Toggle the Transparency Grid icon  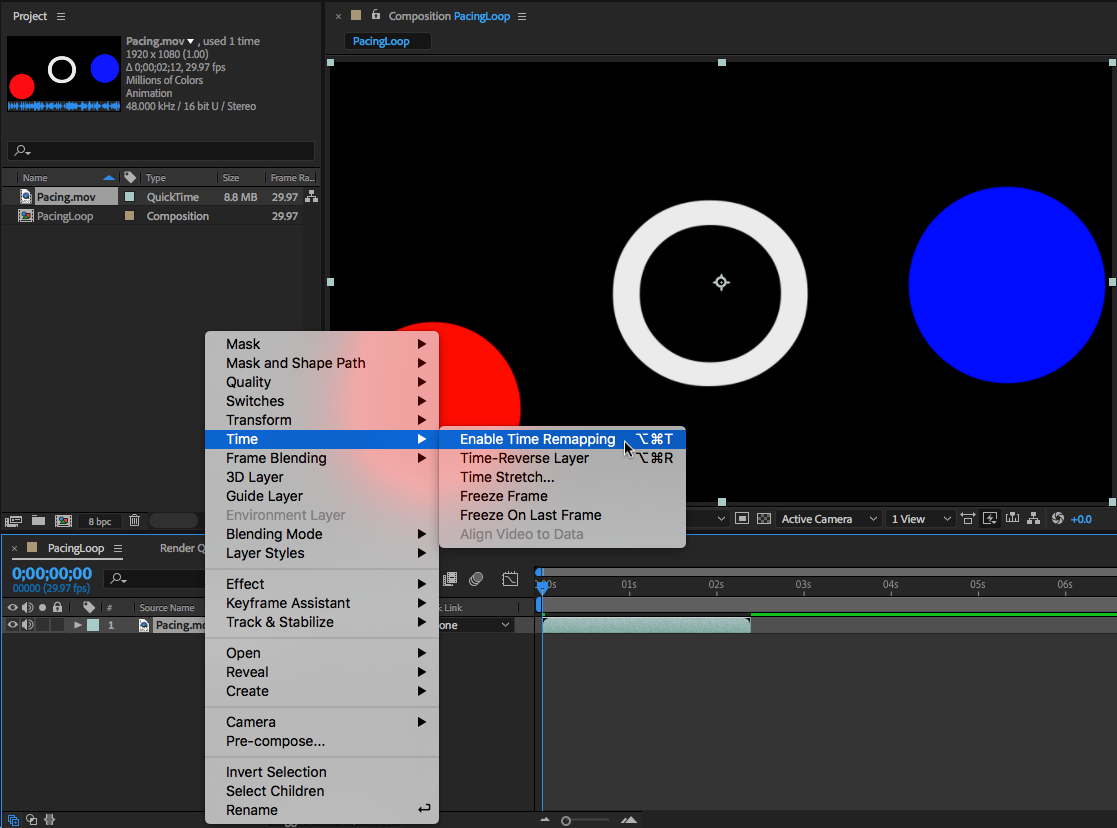[x=764, y=519]
